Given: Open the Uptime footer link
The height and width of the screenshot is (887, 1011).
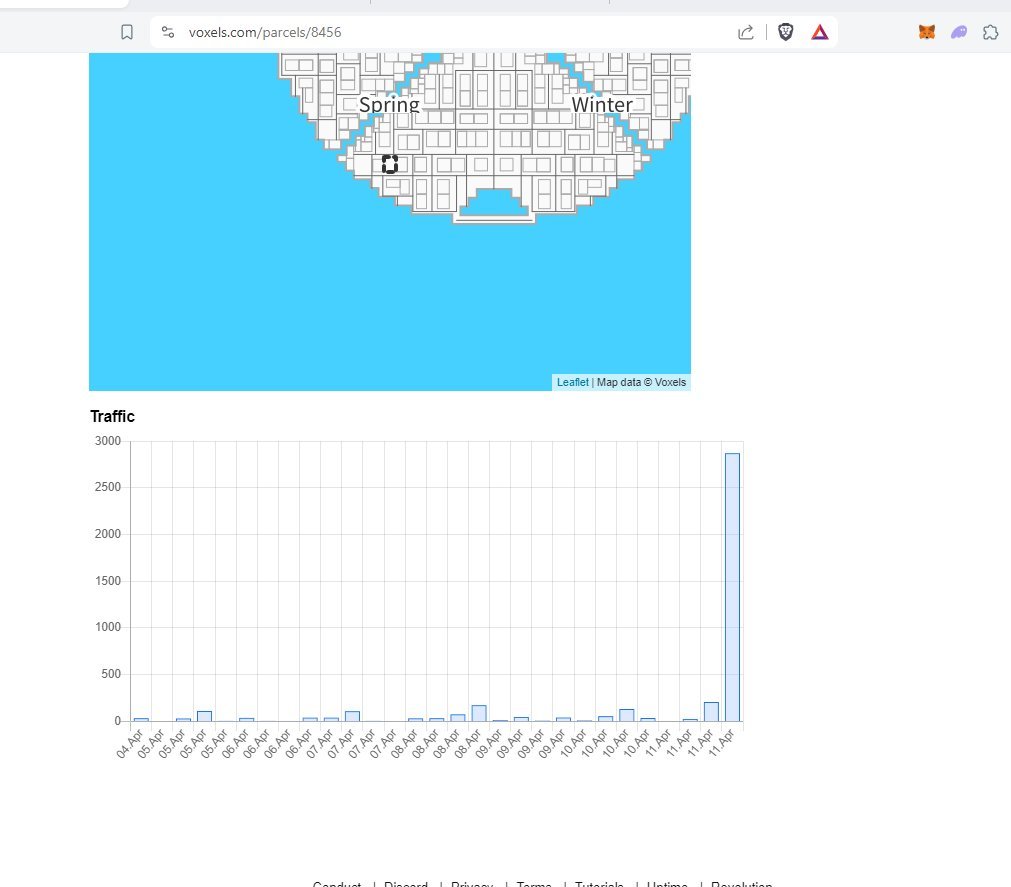Looking at the screenshot, I should [x=667, y=884].
